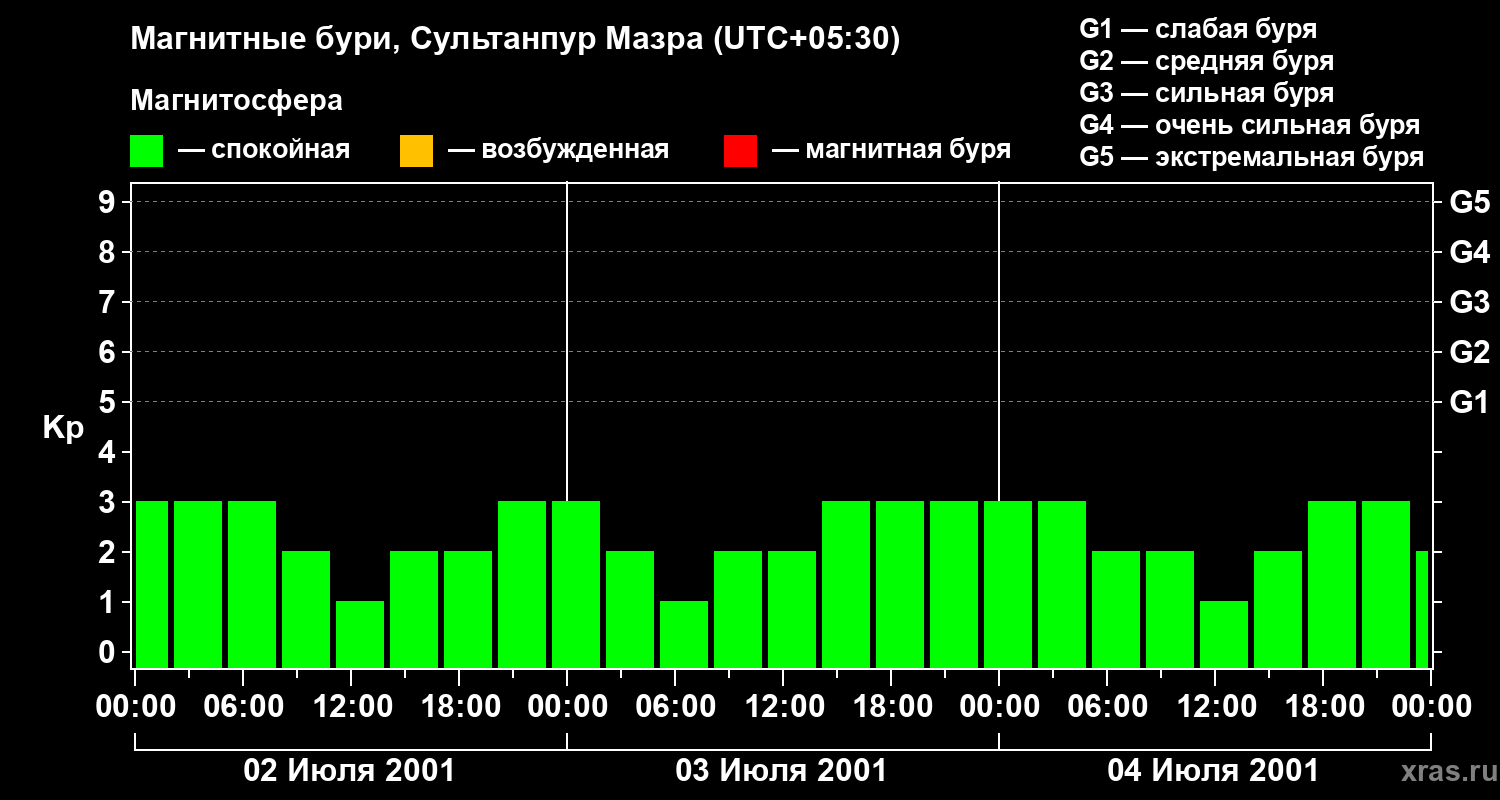1500x800 pixels.
Task: Click the Kp 1 bar on 02 Июля
Action: coord(360,634)
